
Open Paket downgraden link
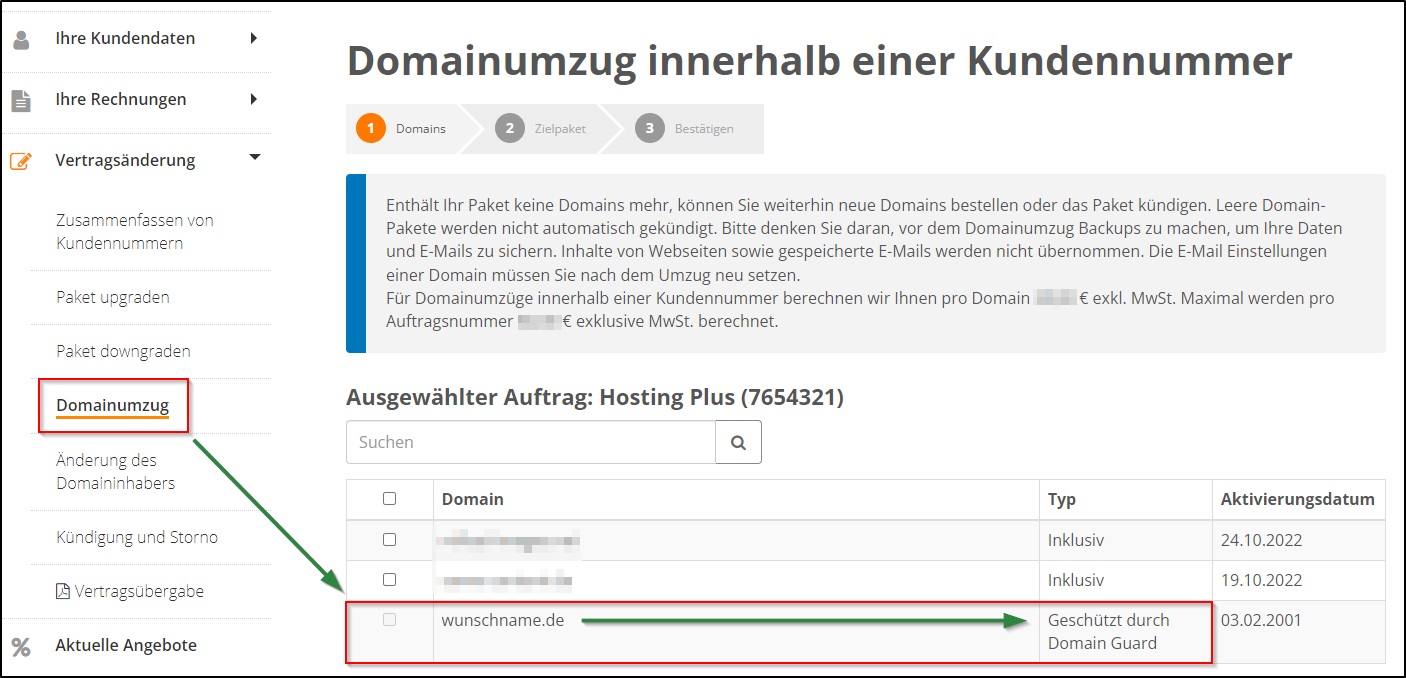pos(123,351)
